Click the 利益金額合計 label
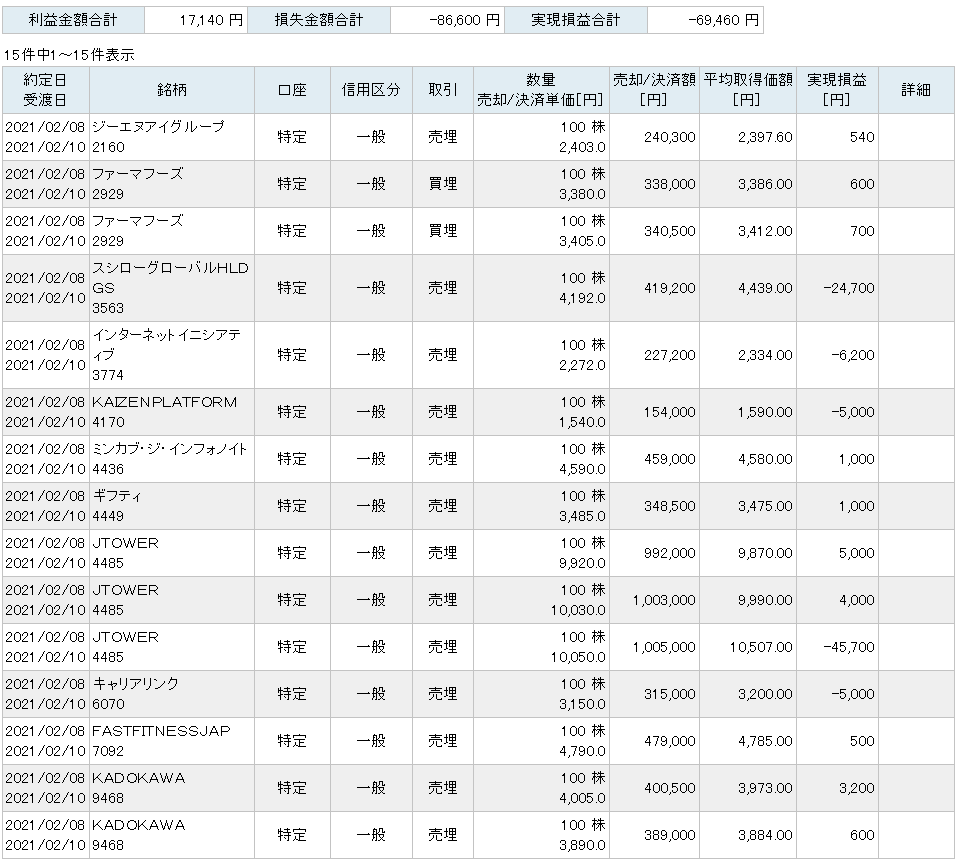960x864 pixels. coord(73,20)
